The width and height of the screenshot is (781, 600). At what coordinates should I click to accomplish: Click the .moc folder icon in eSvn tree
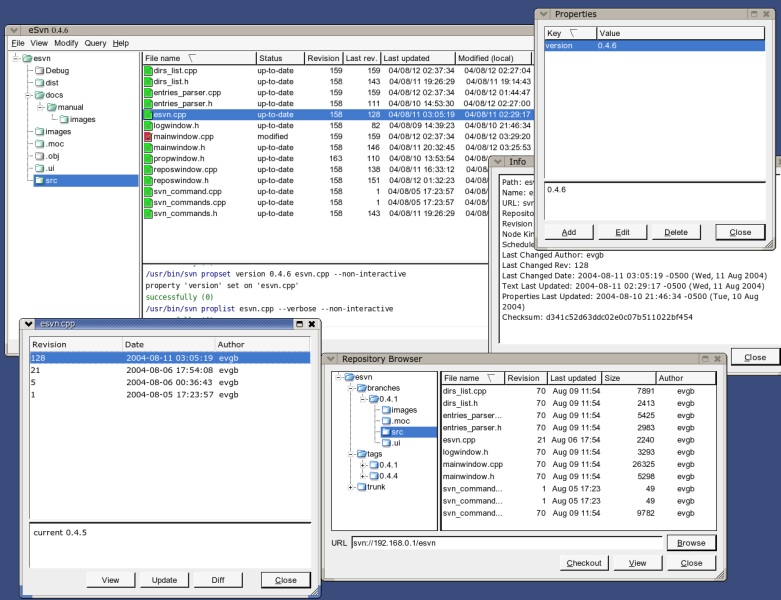[x=39, y=144]
